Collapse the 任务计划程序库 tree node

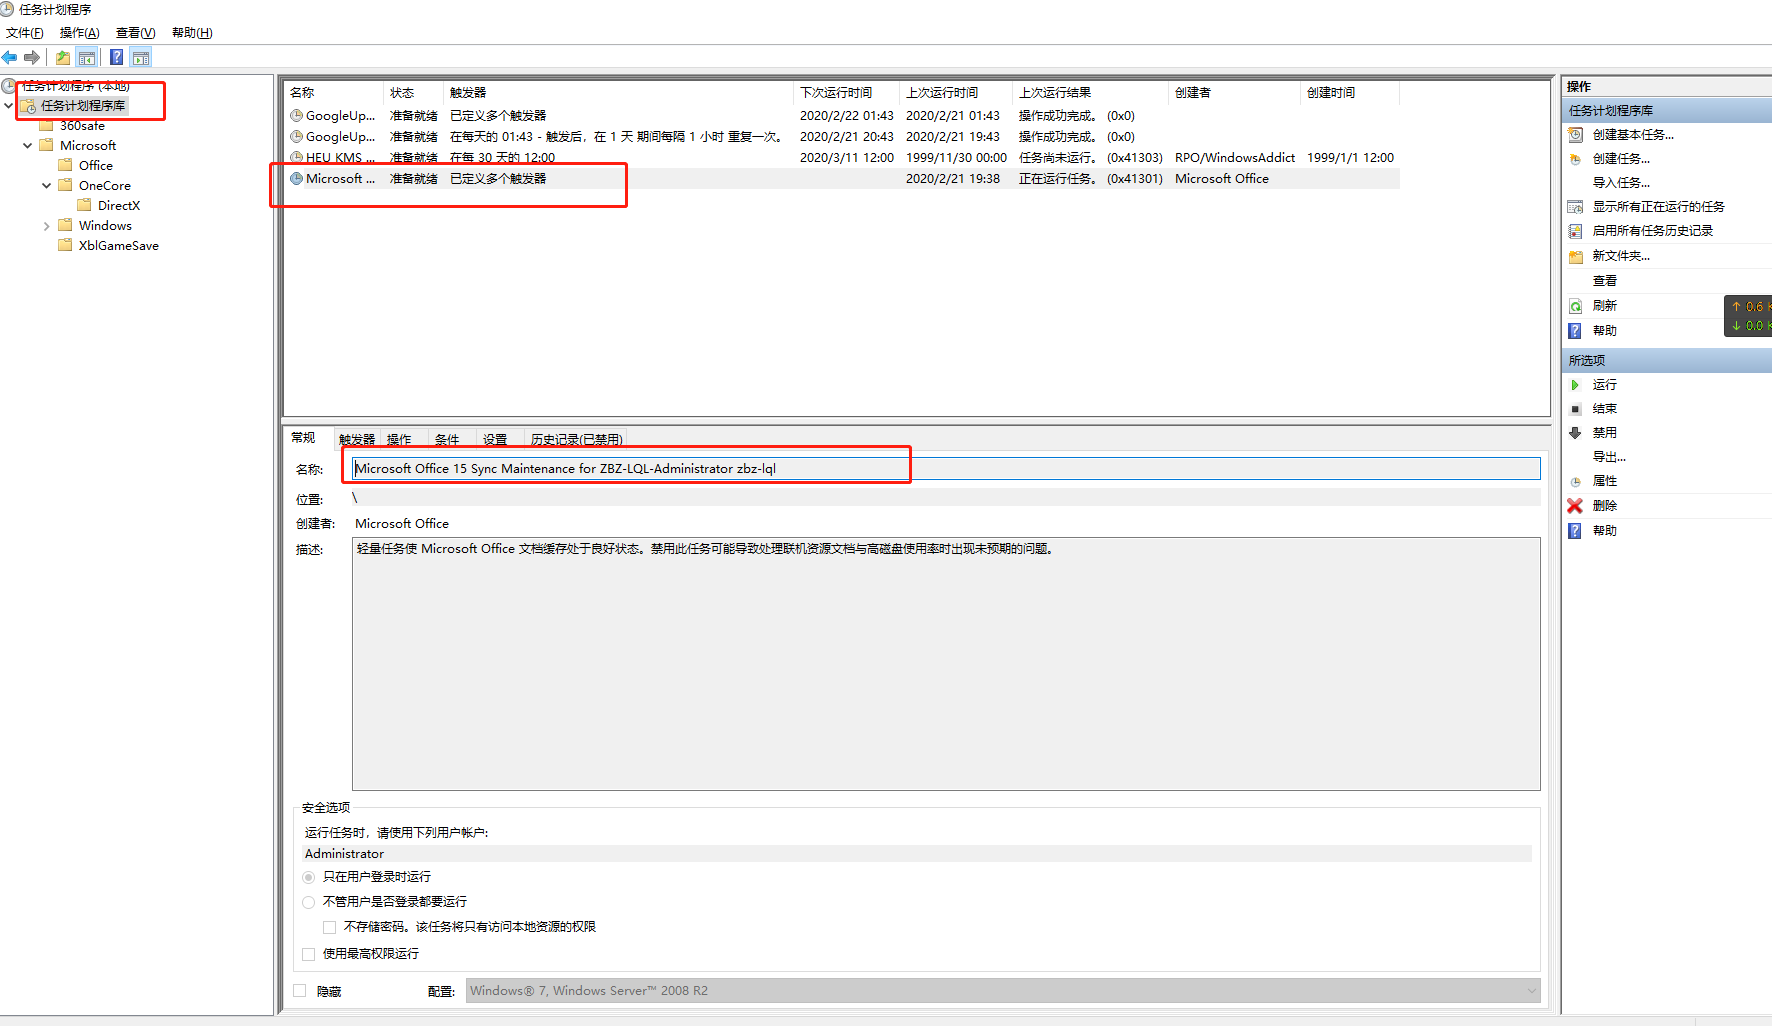9,106
